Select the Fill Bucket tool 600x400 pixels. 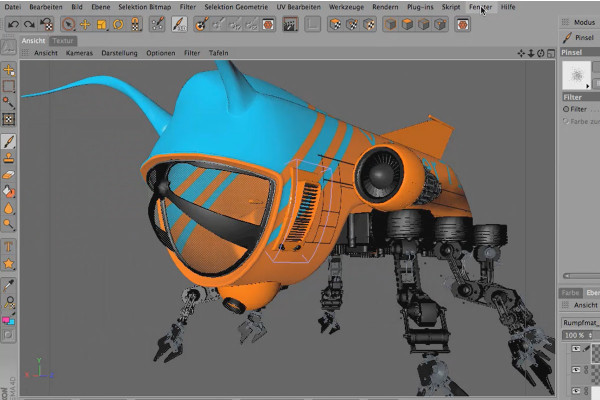(8, 191)
